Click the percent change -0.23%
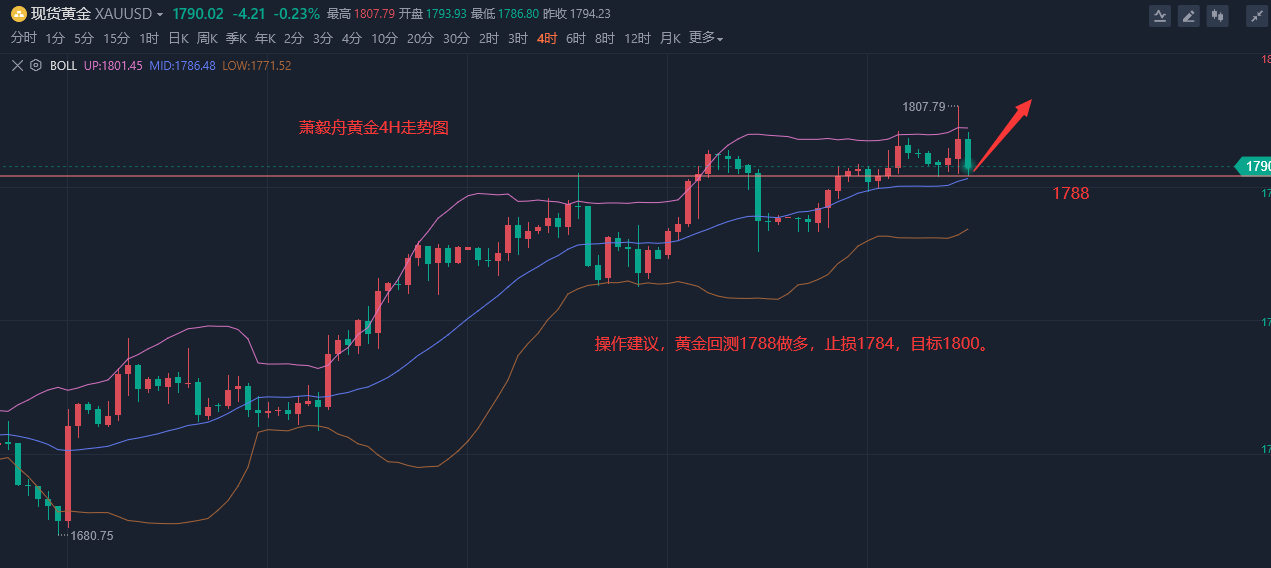The width and height of the screenshot is (1271, 568). point(297,14)
